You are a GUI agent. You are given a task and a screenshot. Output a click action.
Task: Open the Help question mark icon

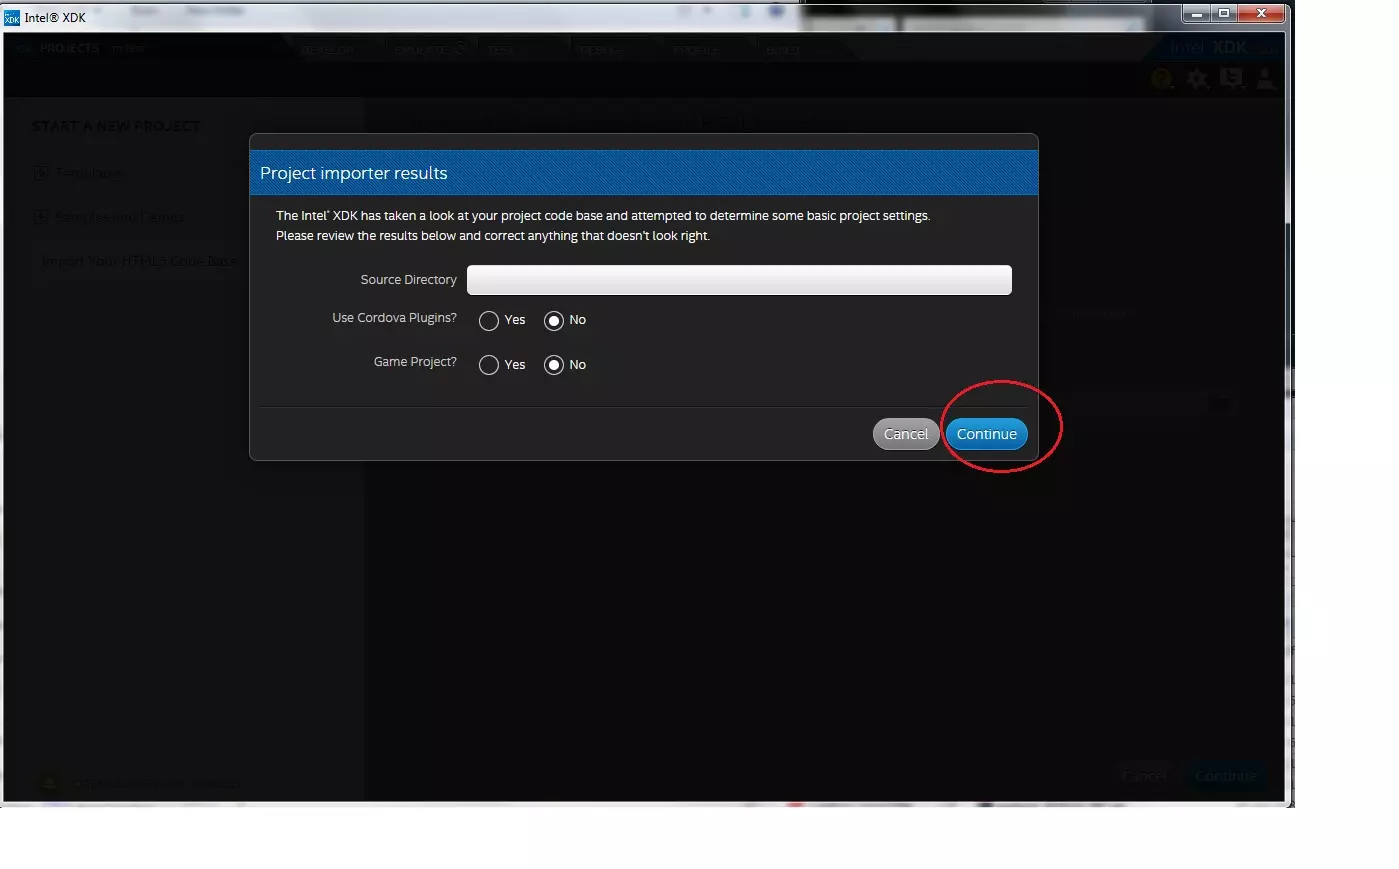1161,79
